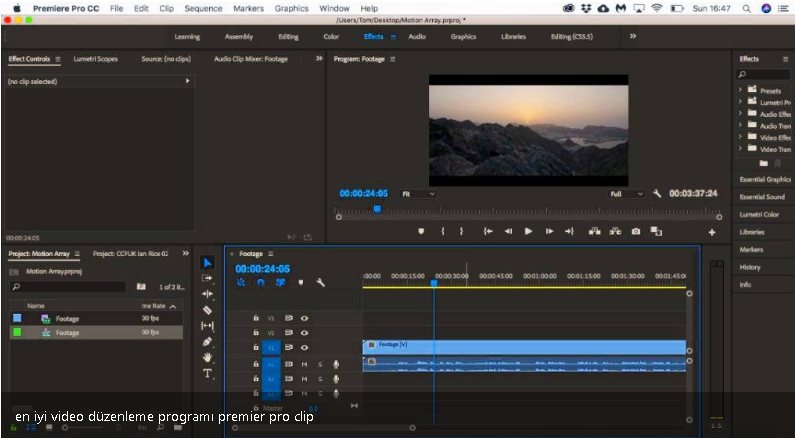Click Go to In point
The height and width of the screenshot is (438, 796).
[x=488, y=231]
